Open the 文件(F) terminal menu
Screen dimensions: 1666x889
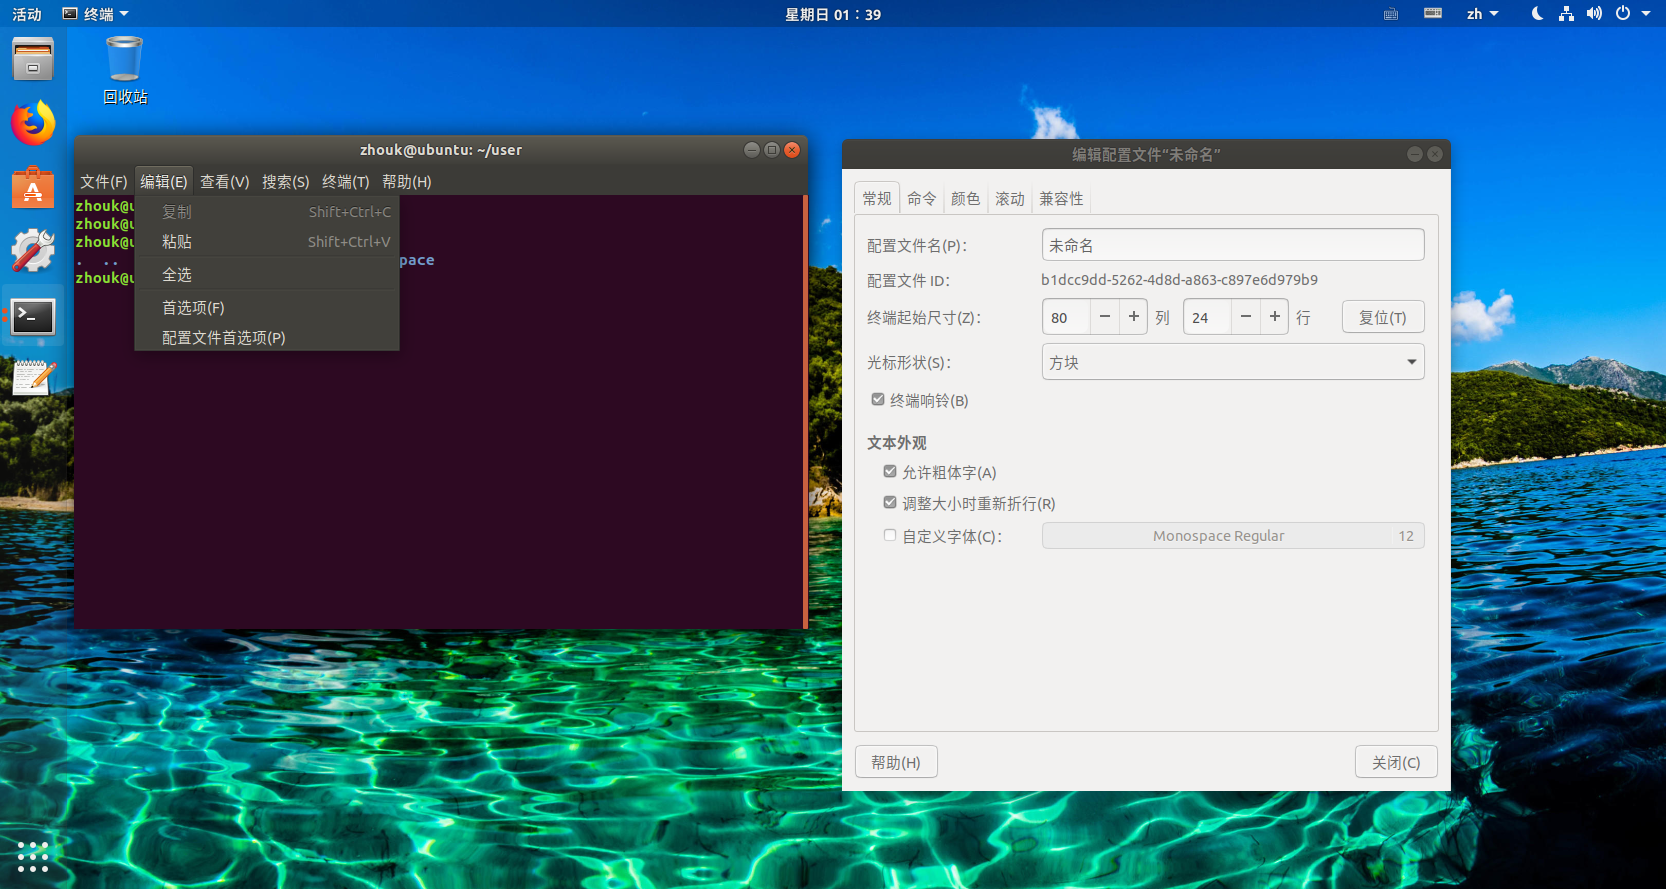click(104, 181)
